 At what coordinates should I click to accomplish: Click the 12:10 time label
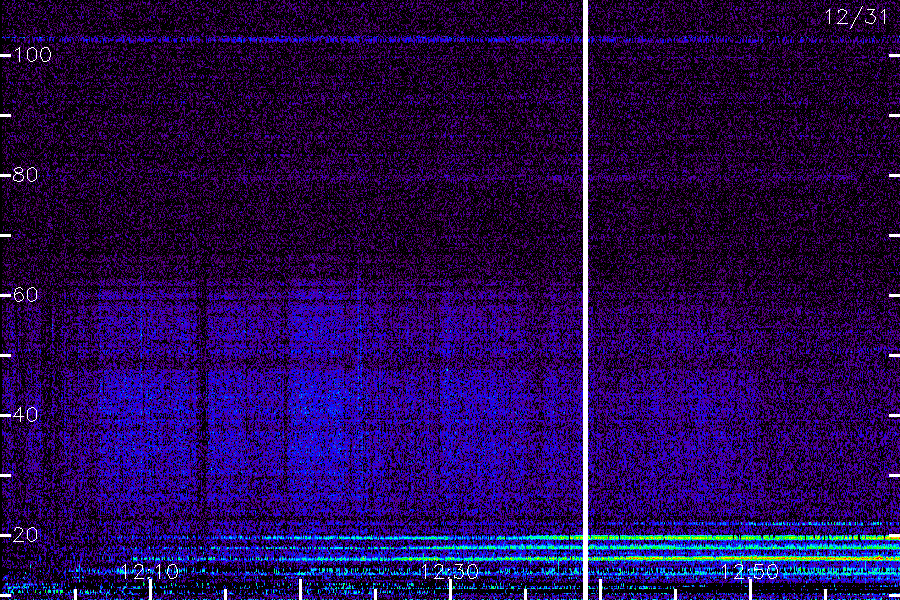tap(149, 571)
